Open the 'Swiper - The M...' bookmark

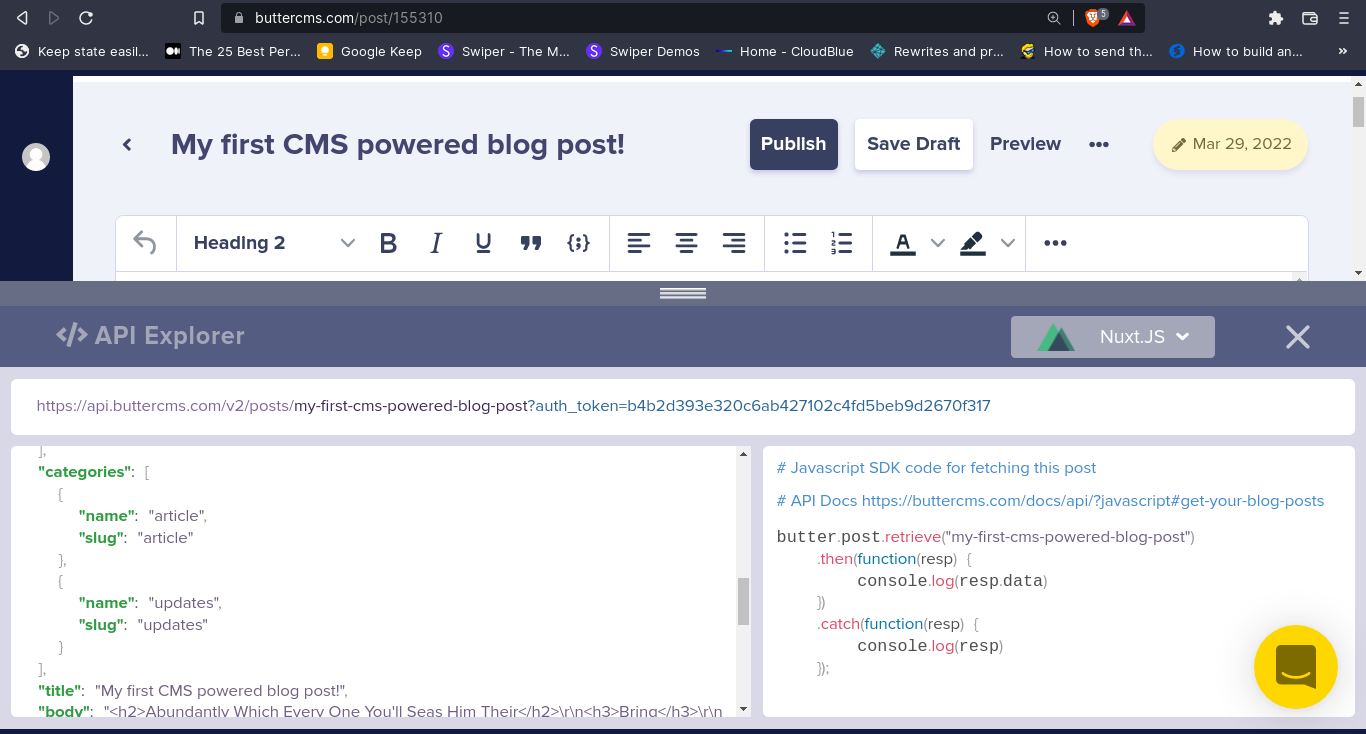point(505,51)
